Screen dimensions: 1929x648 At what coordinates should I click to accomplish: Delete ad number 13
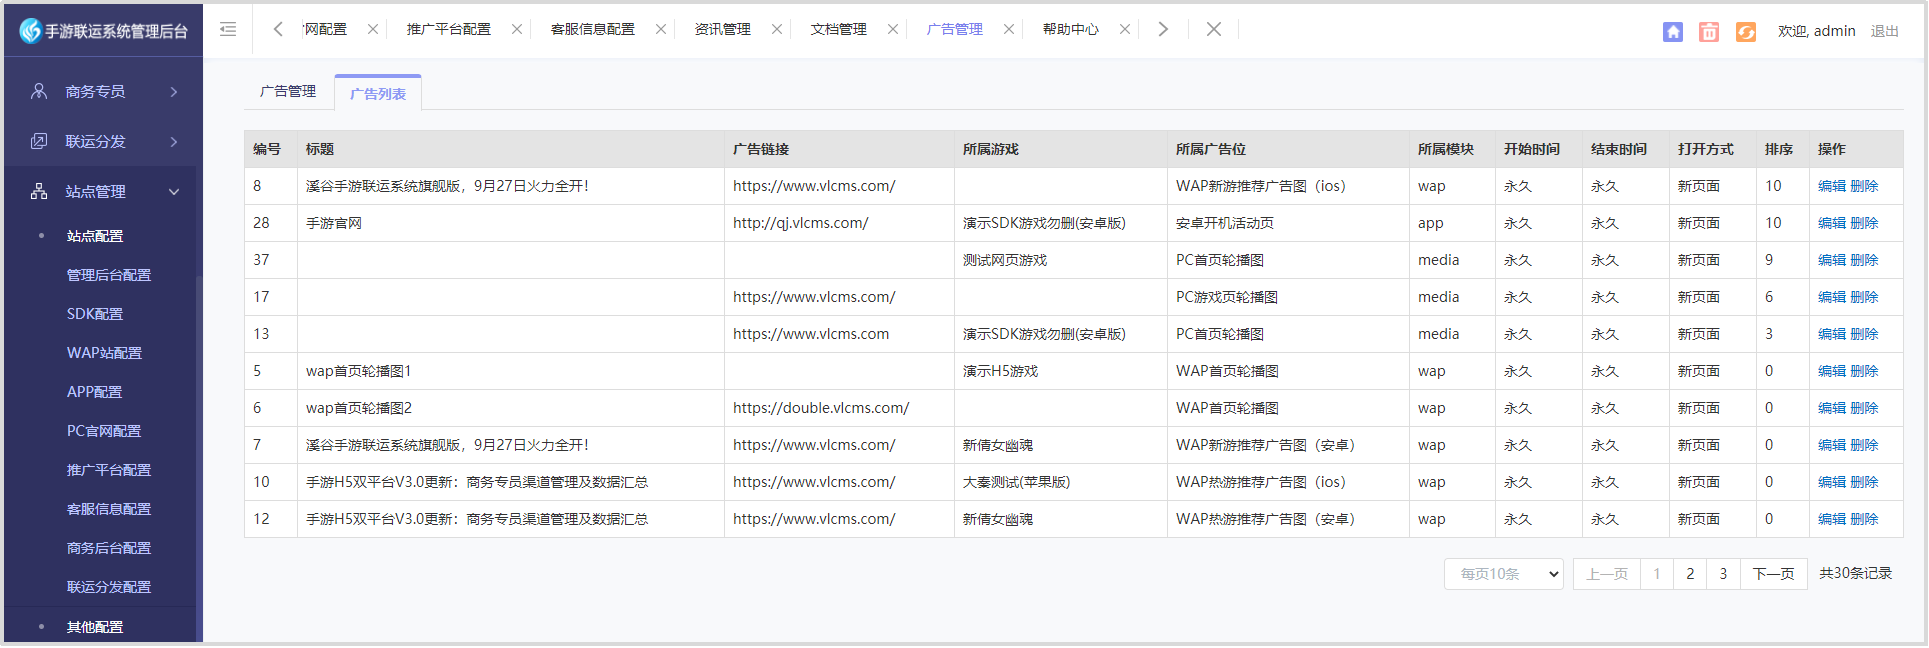pyautogui.click(x=1864, y=334)
